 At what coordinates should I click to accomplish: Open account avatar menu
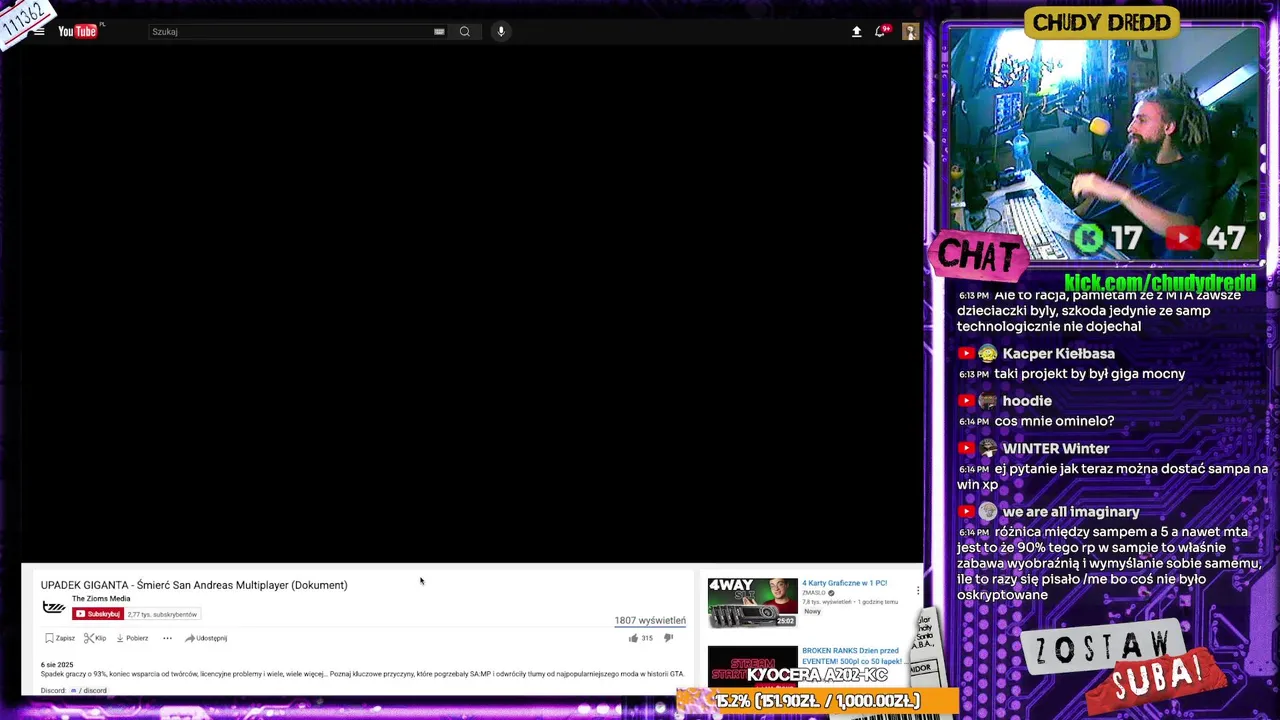[x=910, y=32]
